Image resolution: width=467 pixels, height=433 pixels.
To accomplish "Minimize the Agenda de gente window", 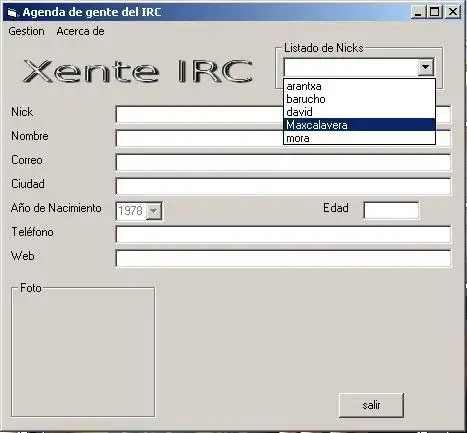I will click(x=419, y=12).
